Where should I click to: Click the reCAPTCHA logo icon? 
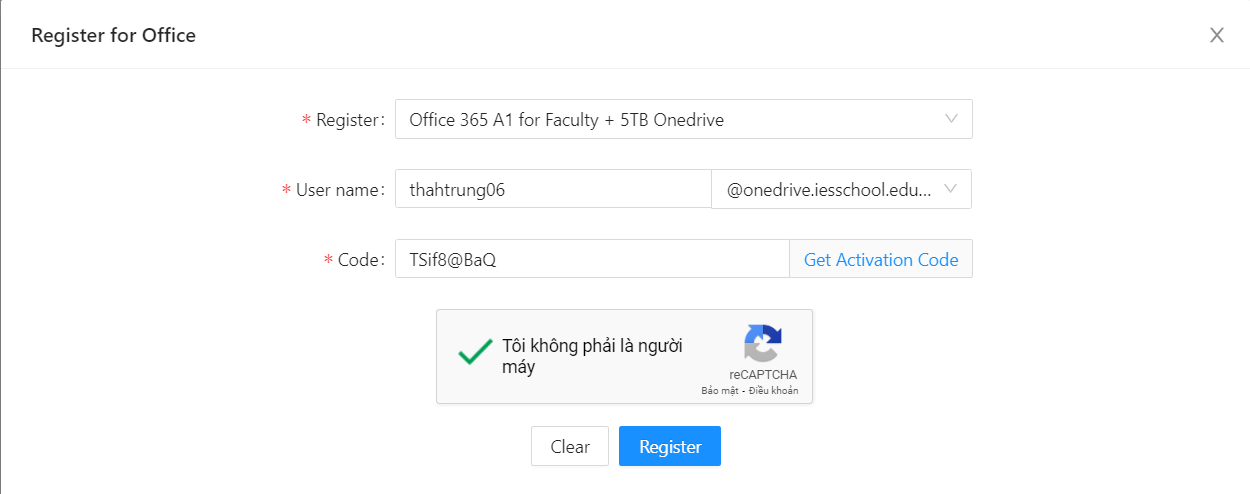763,343
